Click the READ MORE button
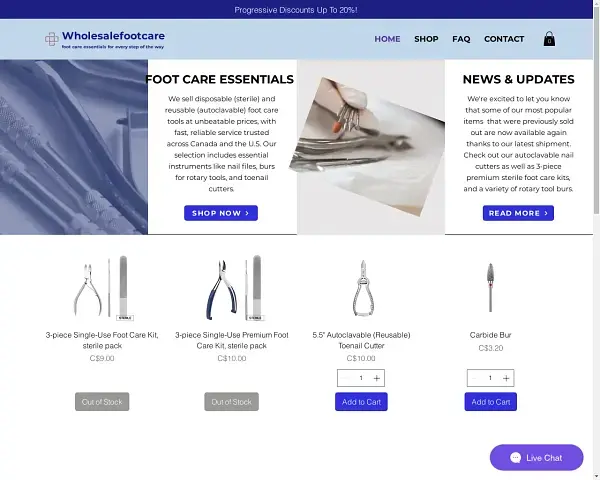Image resolution: width=600 pixels, height=480 pixels. (x=518, y=213)
